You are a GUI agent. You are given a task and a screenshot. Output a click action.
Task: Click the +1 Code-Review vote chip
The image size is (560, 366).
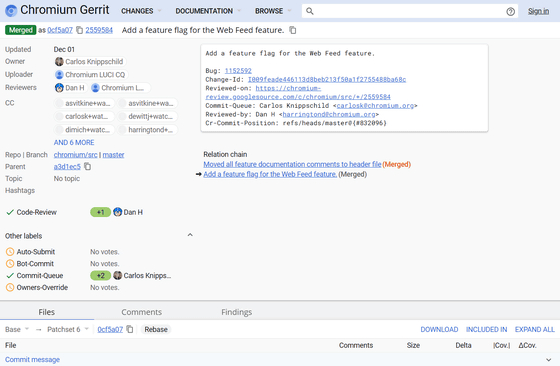[x=100, y=212]
